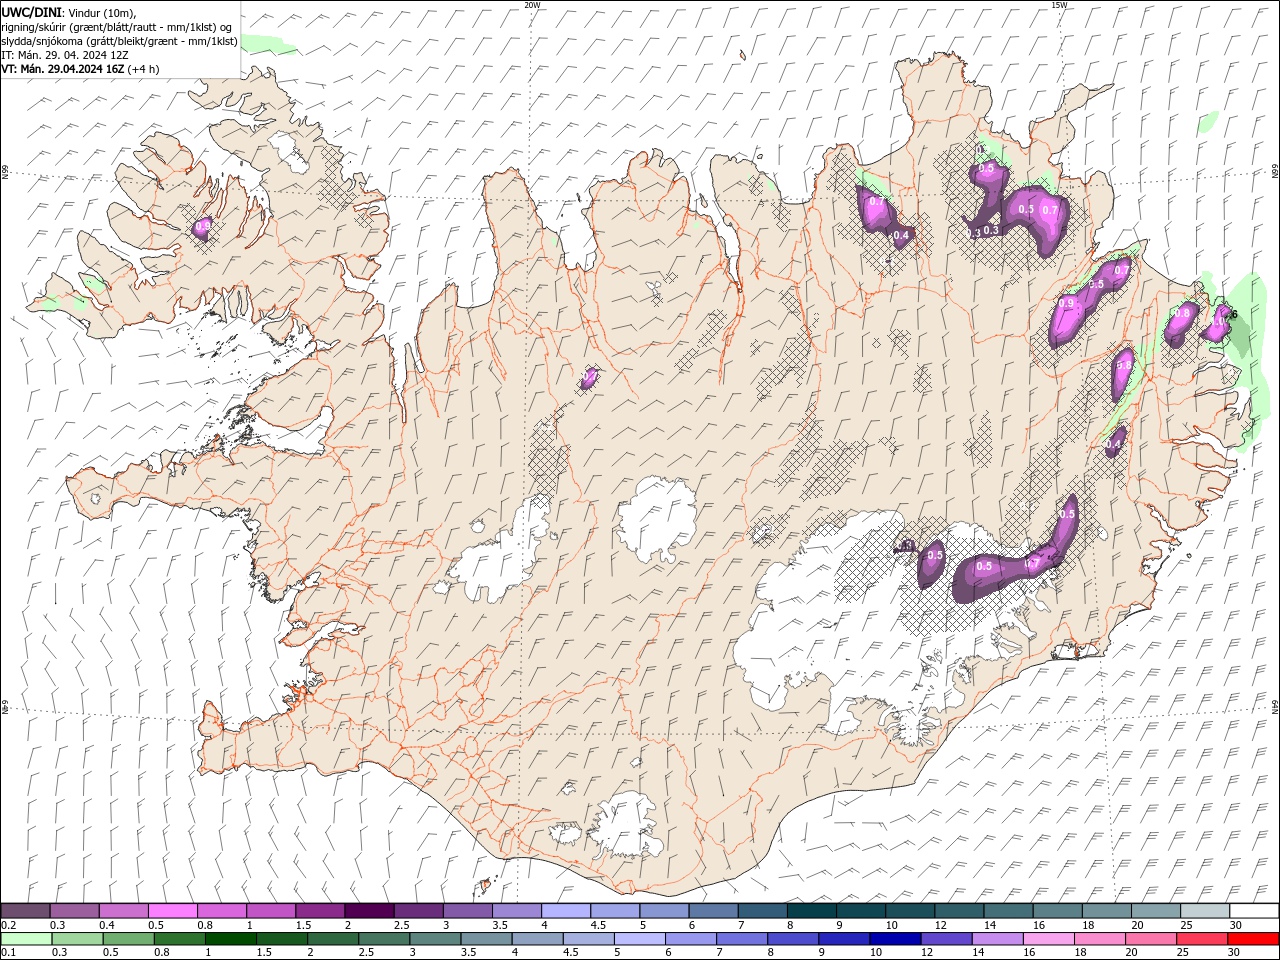The image size is (1280, 960).
Task: Pick upper legend swatch between 14 and 16
Action: click(x=1008, y=911)
